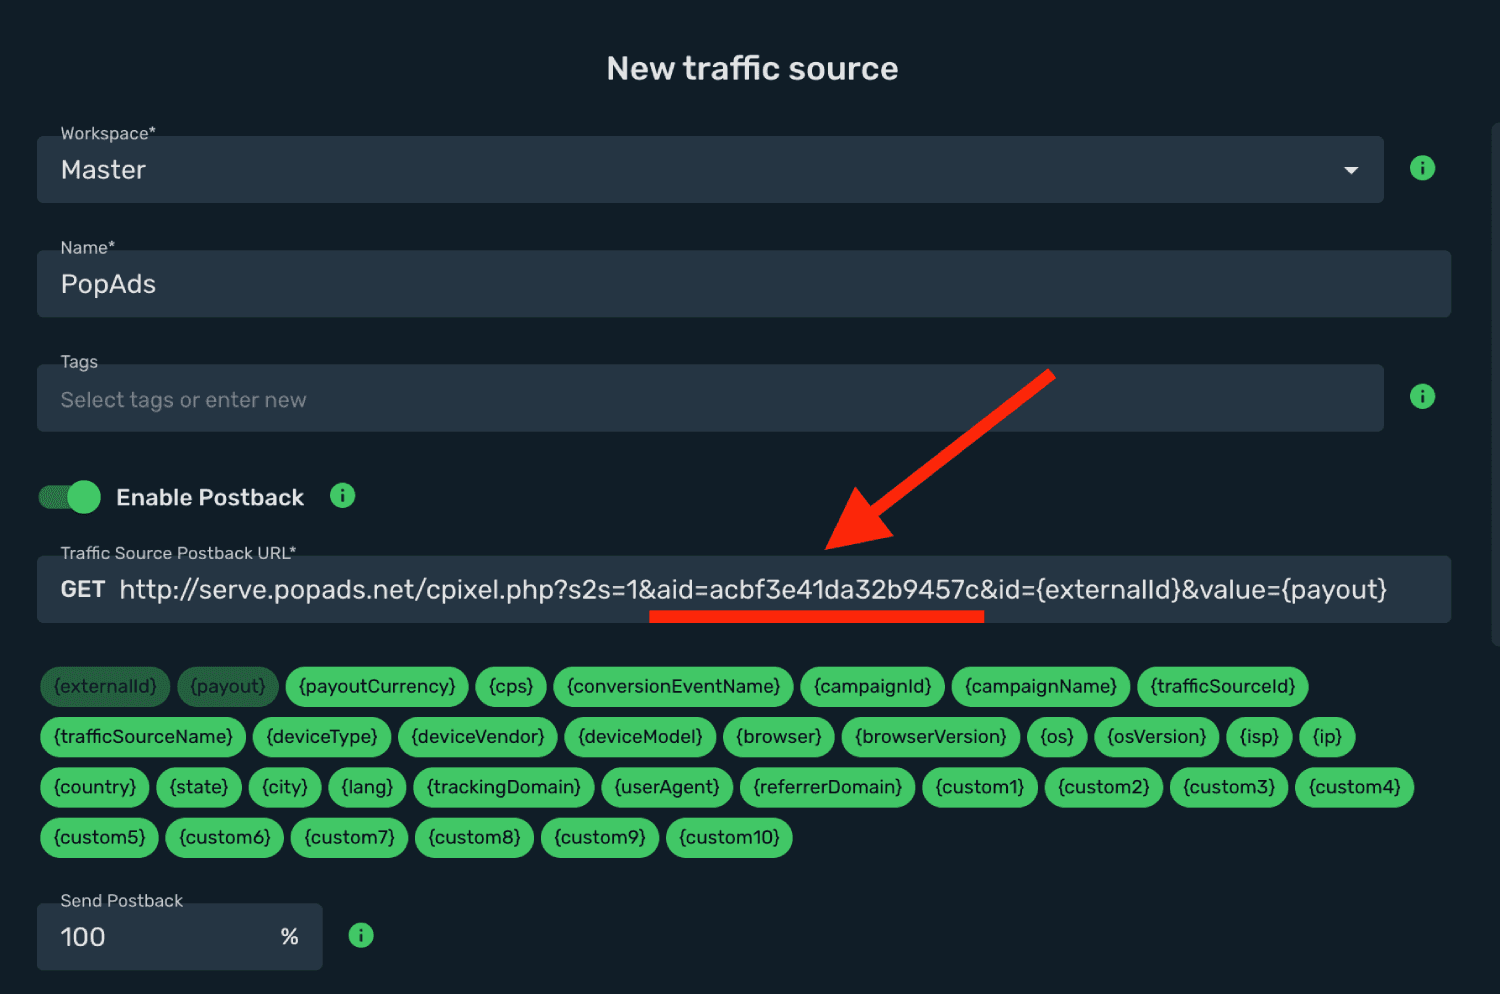Select the {deviceModel} token chip

640,737
